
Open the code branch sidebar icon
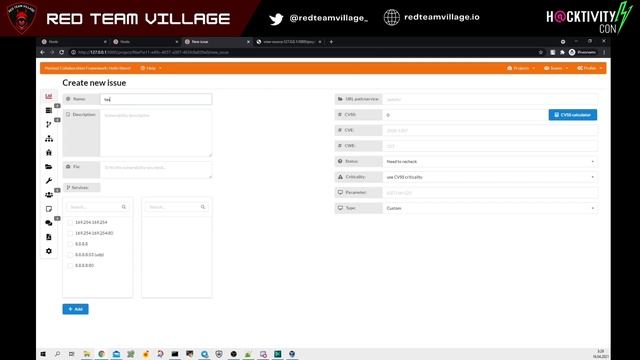(49, 124)
